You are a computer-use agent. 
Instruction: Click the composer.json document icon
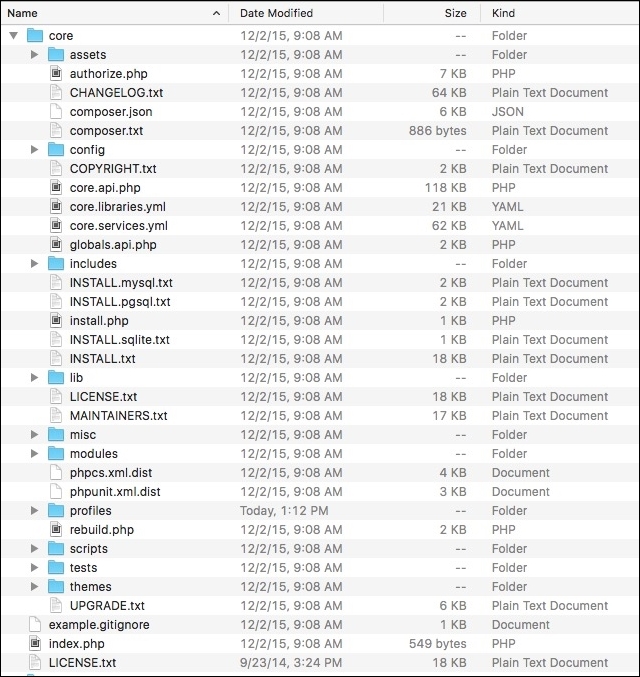pos(56,111)
